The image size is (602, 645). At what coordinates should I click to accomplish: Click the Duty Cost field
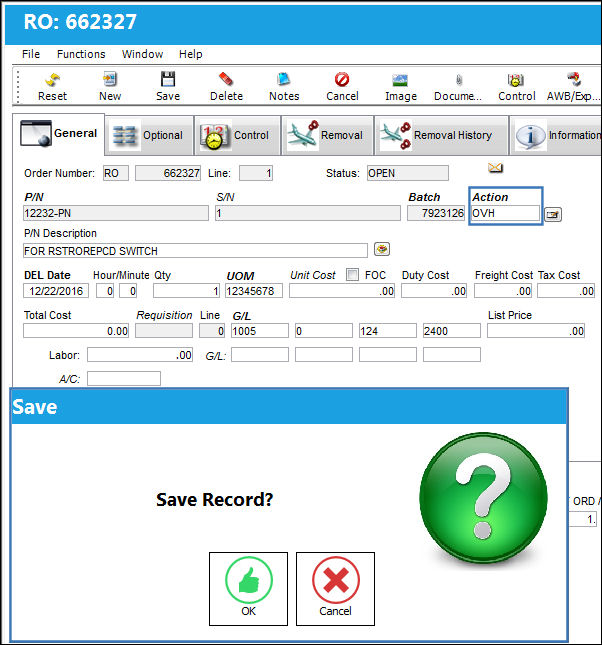[434, 291]
